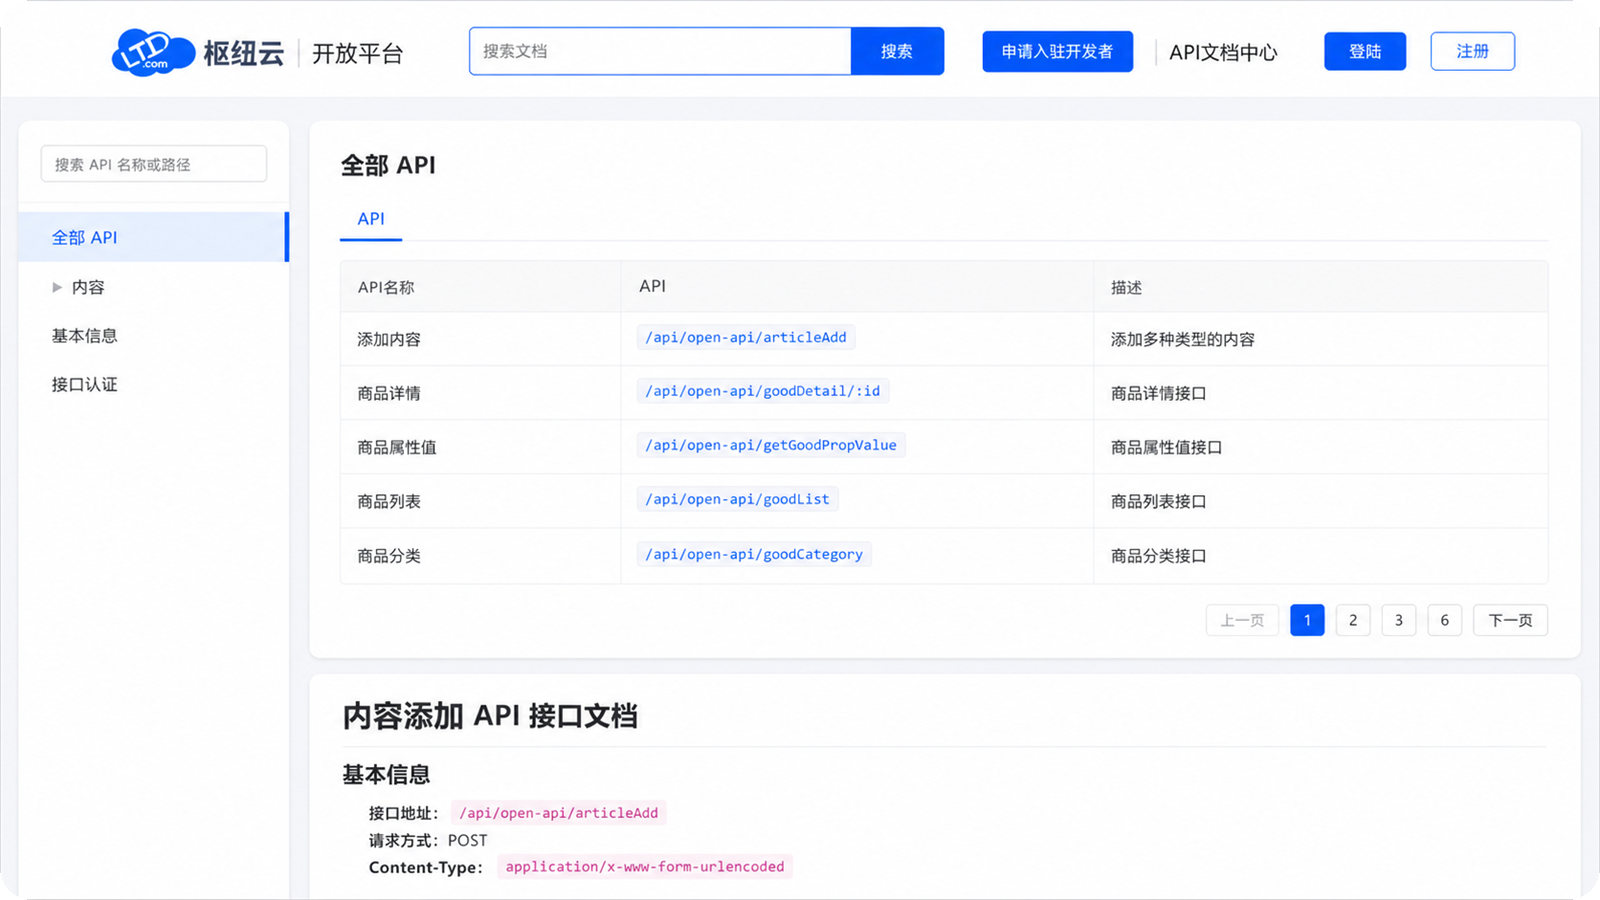Image resolution: width=1600 pixels, height=900 pixels.
Task: Go to page 3
Action: 1399,620
